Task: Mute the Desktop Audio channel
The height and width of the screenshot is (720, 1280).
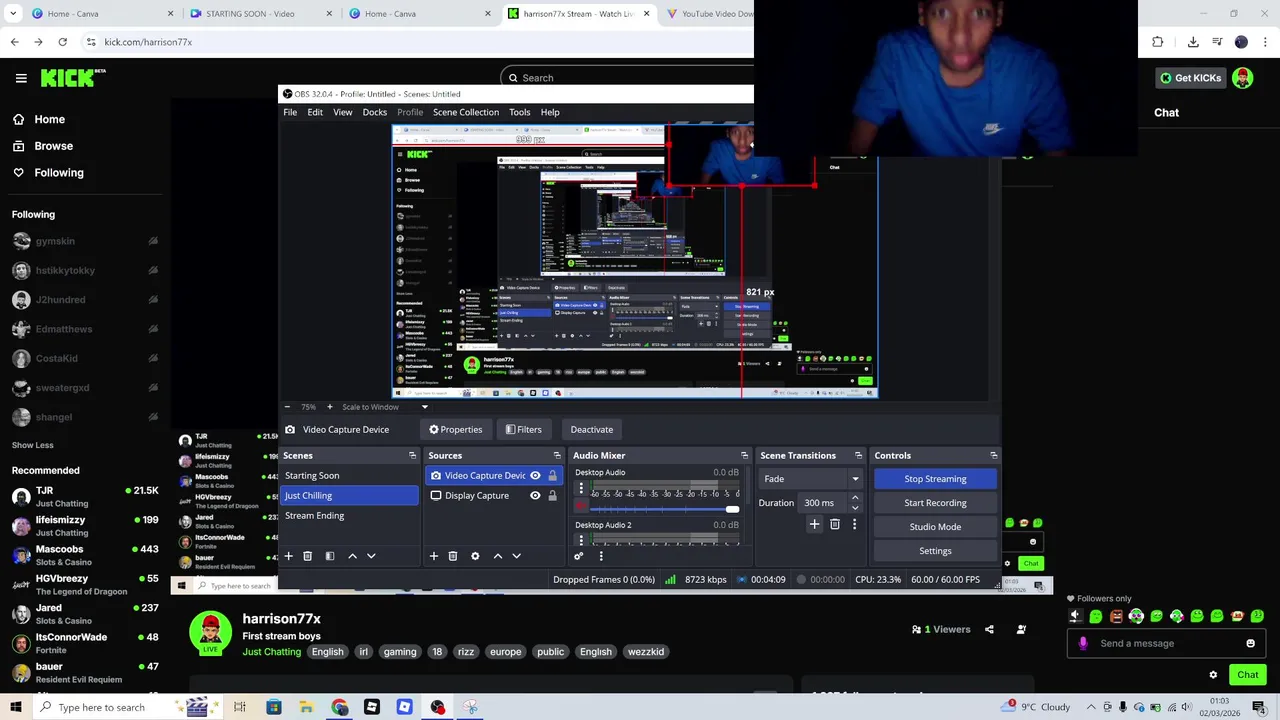Action: 581,507
